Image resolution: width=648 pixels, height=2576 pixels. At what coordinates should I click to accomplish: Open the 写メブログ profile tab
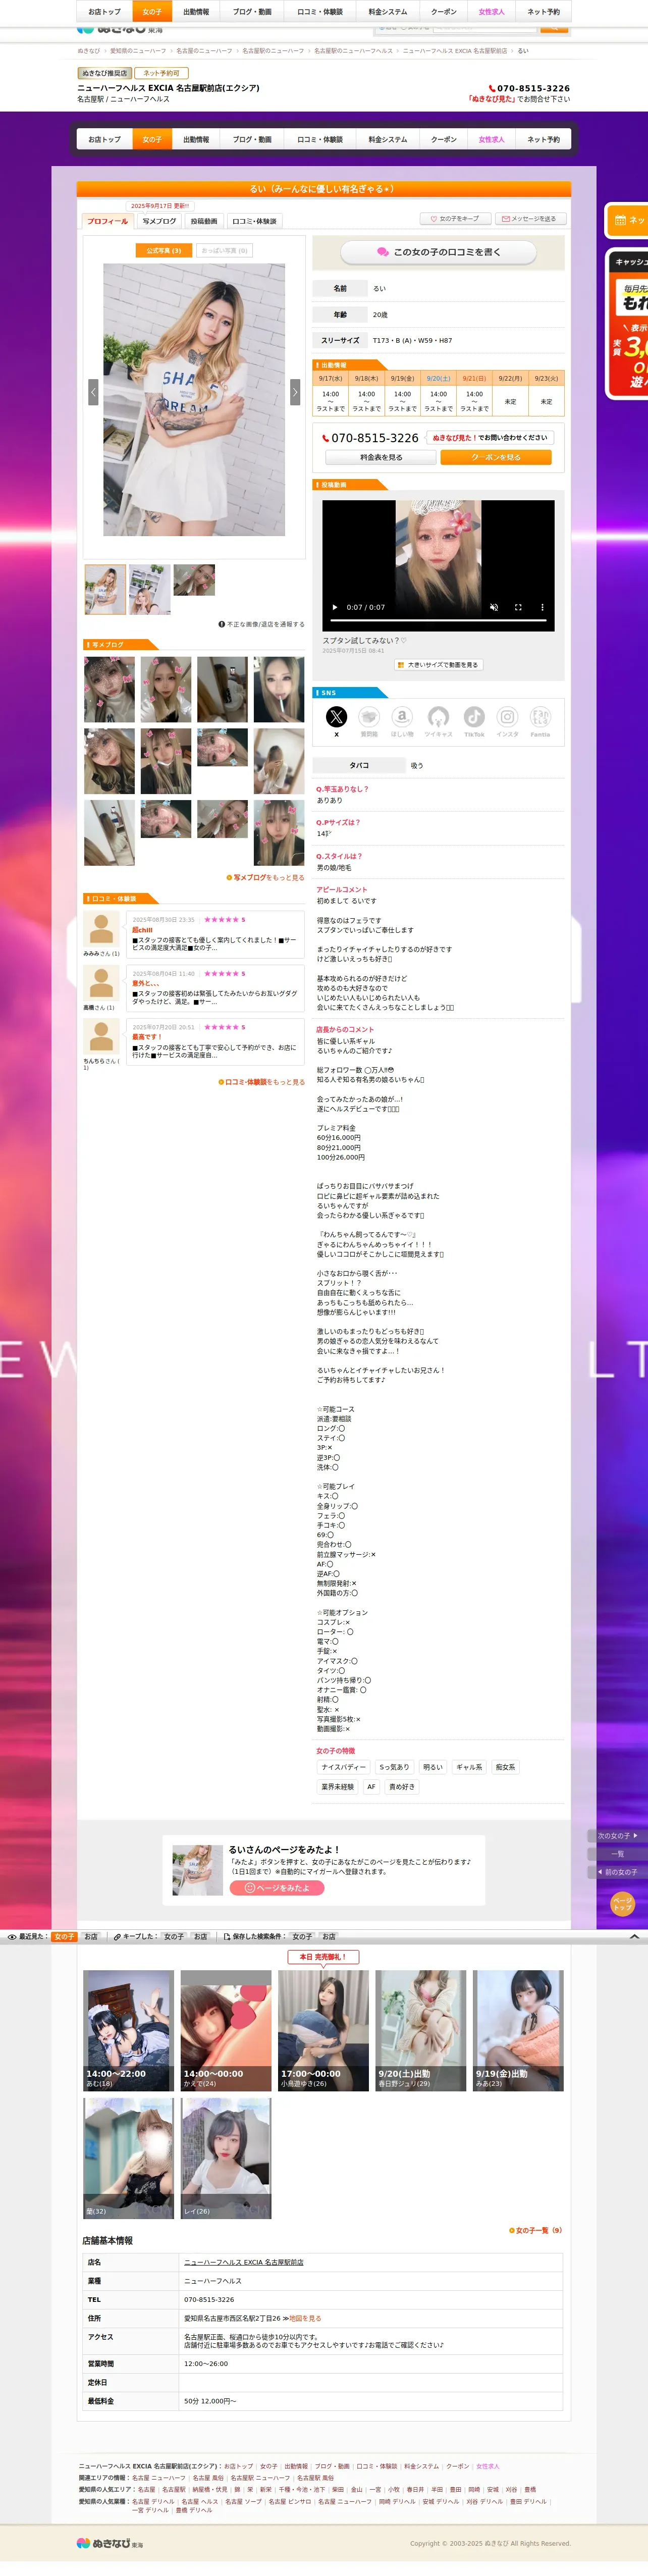159,221
